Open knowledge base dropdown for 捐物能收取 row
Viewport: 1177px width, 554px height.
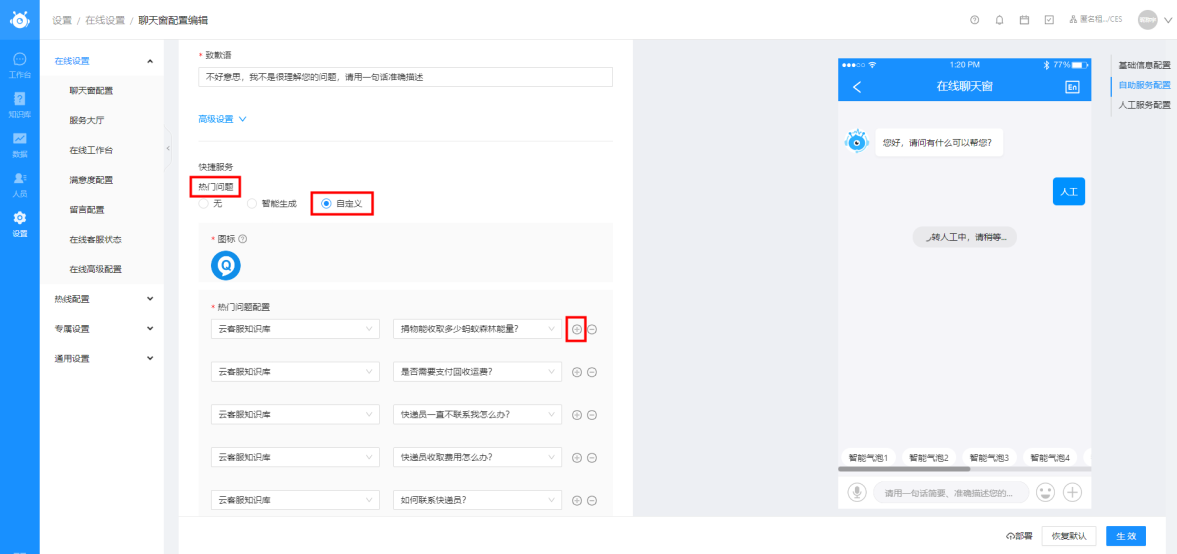(x=296, y=329)
